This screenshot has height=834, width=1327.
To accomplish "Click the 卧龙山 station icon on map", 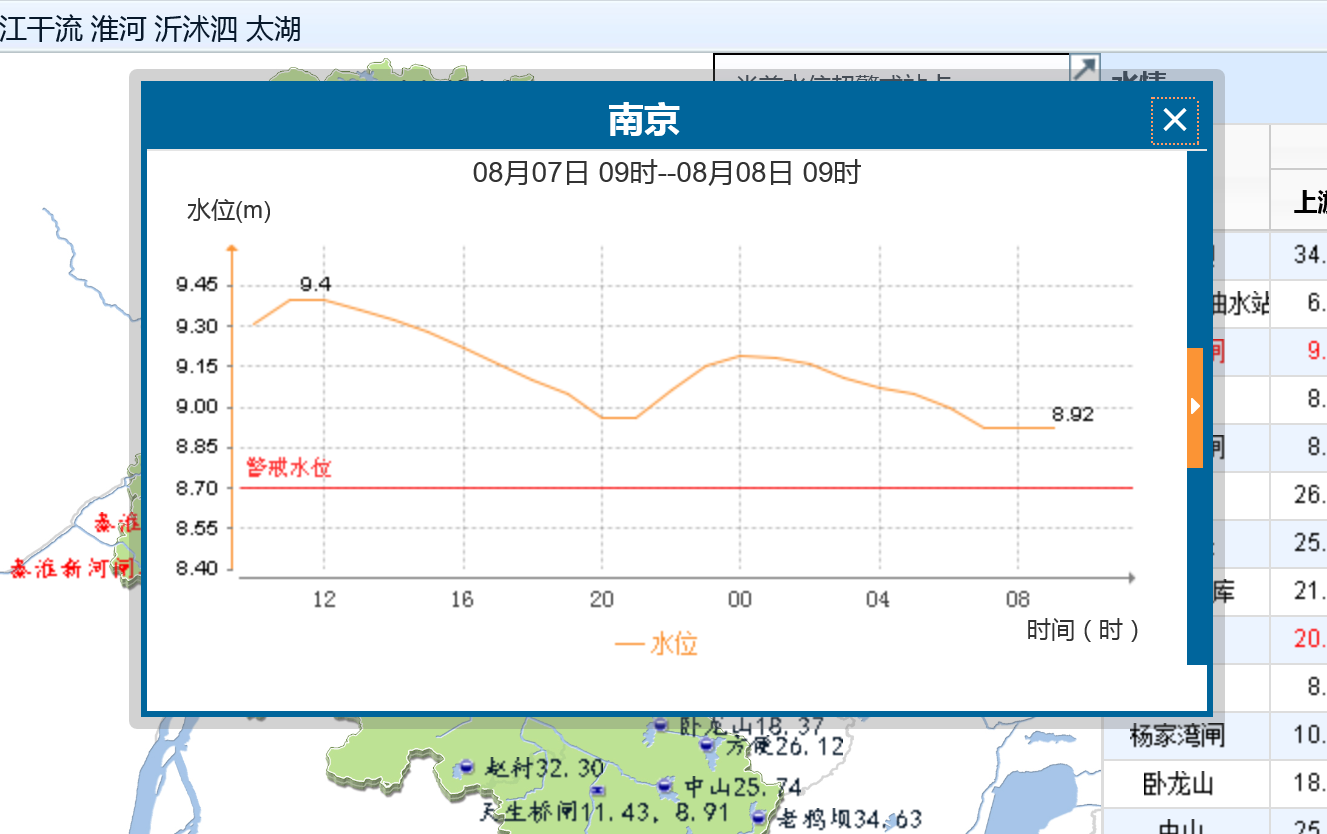I will tap(660, 725).
